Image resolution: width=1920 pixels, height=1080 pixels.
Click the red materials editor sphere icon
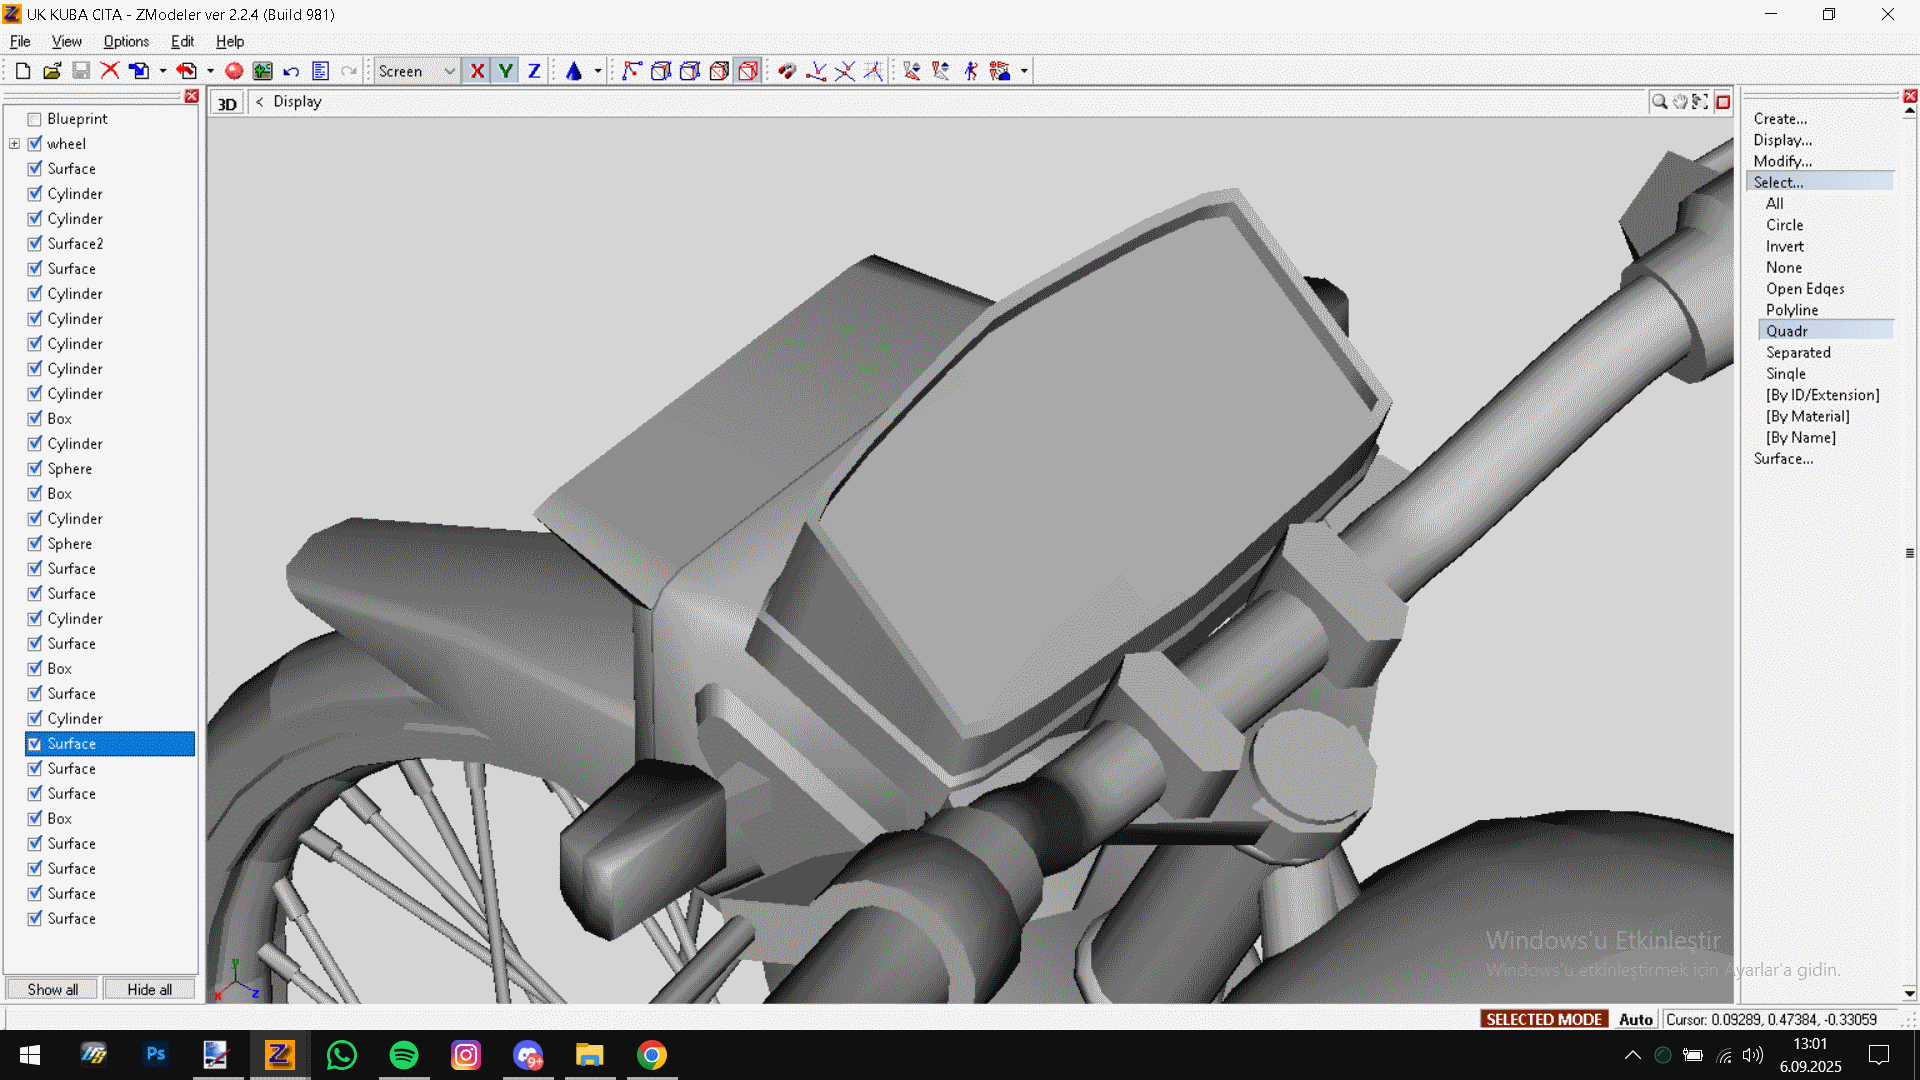[234, 71]
